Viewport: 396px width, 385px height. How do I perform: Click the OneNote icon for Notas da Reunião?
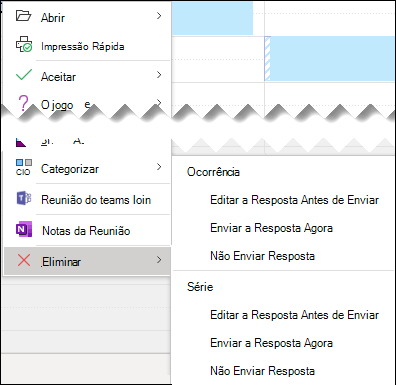(x=24, y=229)
